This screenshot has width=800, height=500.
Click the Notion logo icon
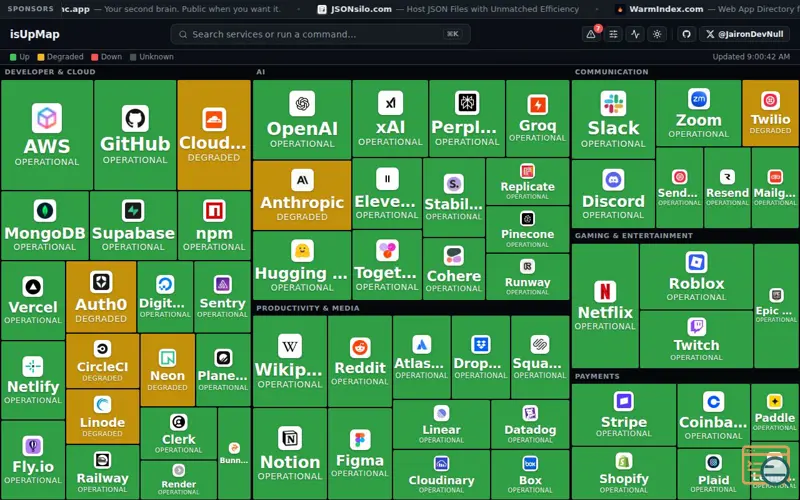(290, 438)
